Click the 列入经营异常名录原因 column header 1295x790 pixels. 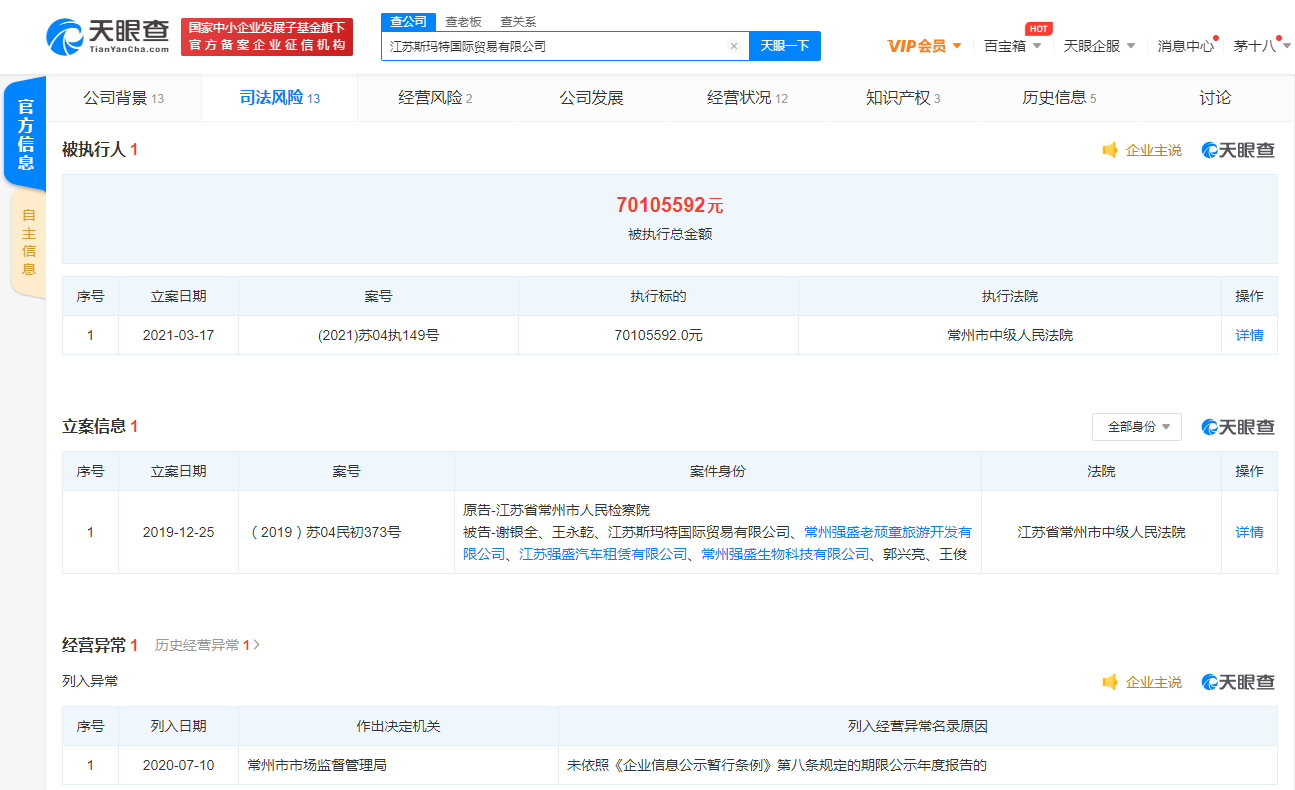point(917,727)
